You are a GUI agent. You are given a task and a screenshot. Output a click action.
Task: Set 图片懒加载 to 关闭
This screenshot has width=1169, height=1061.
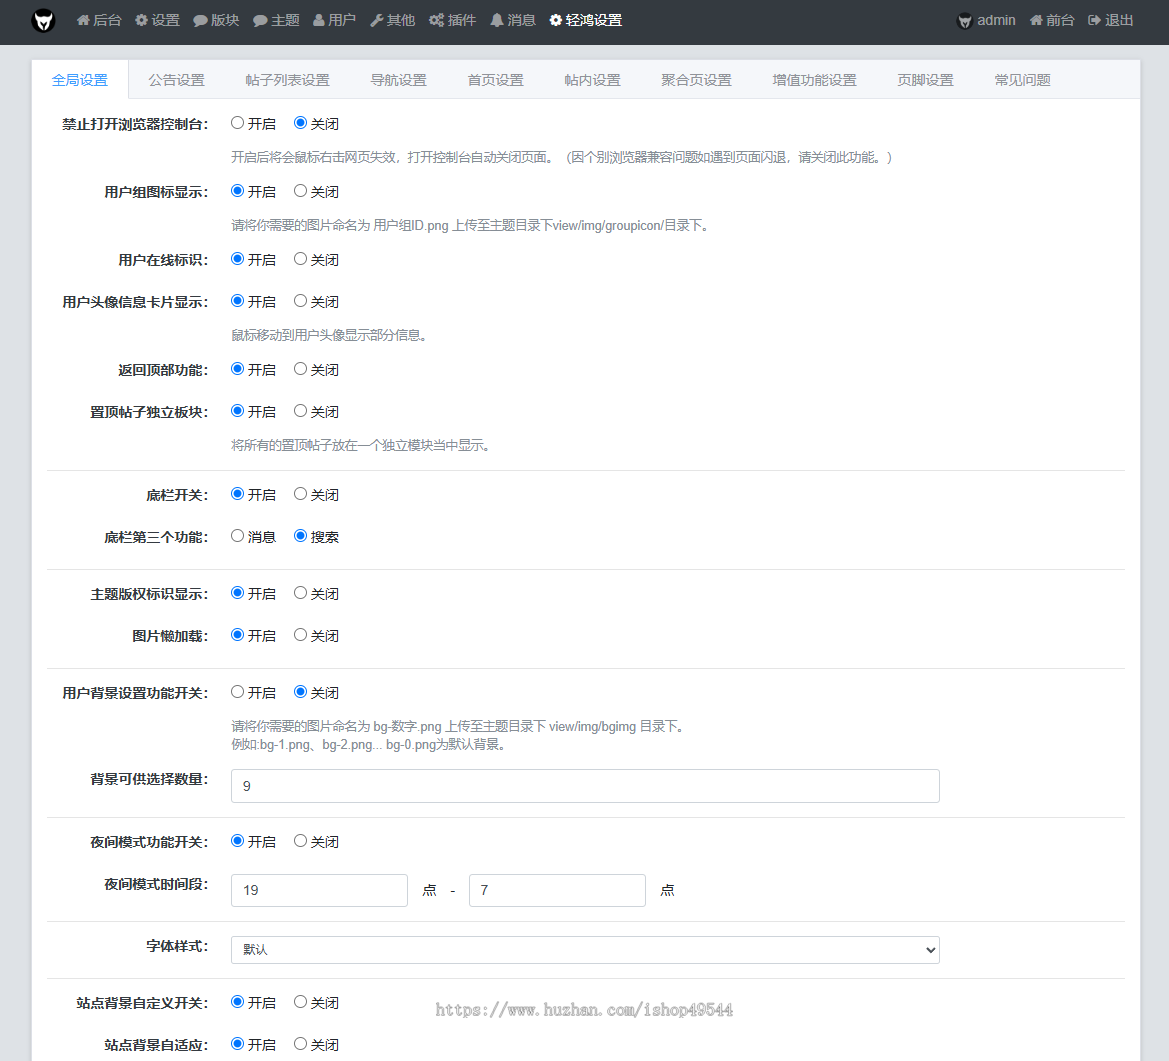tap(300, 635)
